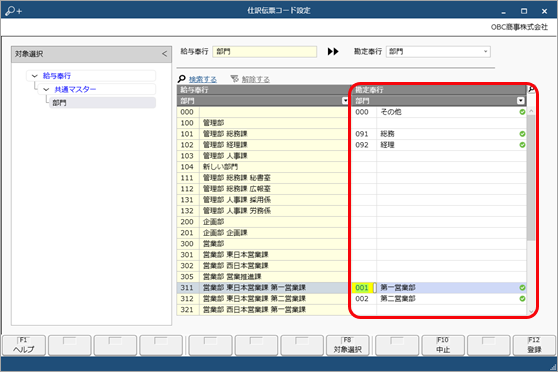558x372 pixels.
Task: Click the 000 その他 cell in 勘定奉行 column
Action: (x=439, y=112)
